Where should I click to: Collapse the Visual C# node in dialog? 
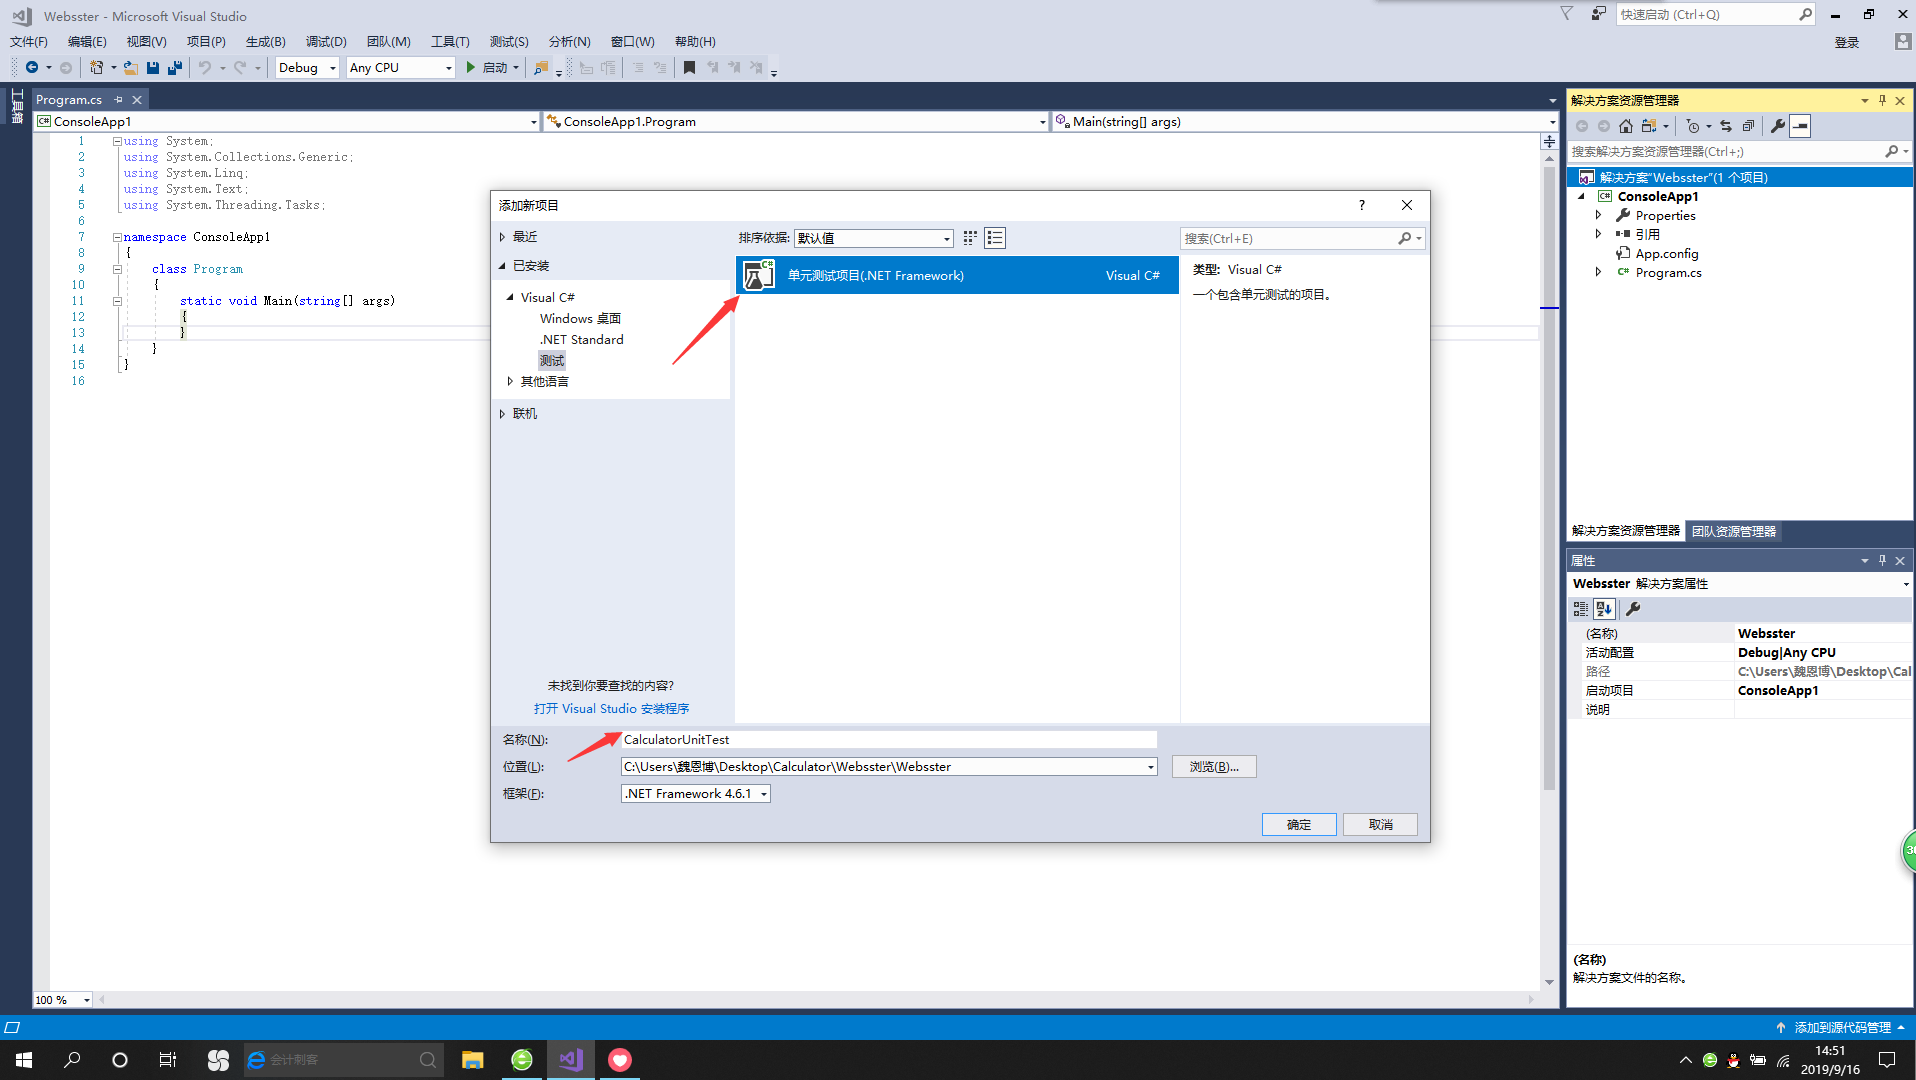pos(510,297)
